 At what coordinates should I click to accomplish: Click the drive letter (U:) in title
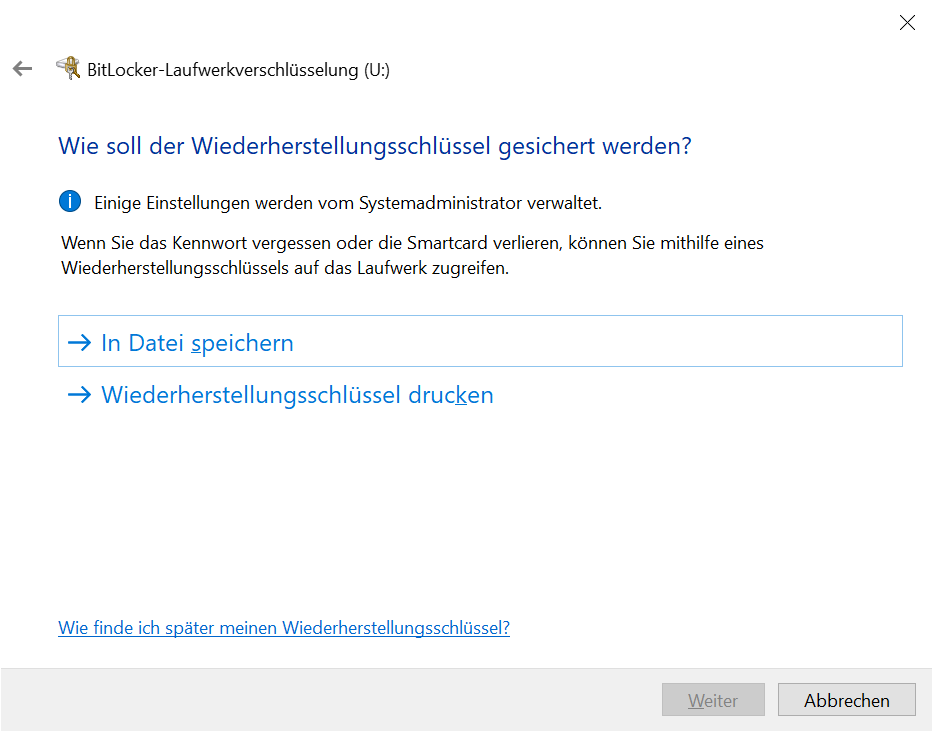[376, 70]
